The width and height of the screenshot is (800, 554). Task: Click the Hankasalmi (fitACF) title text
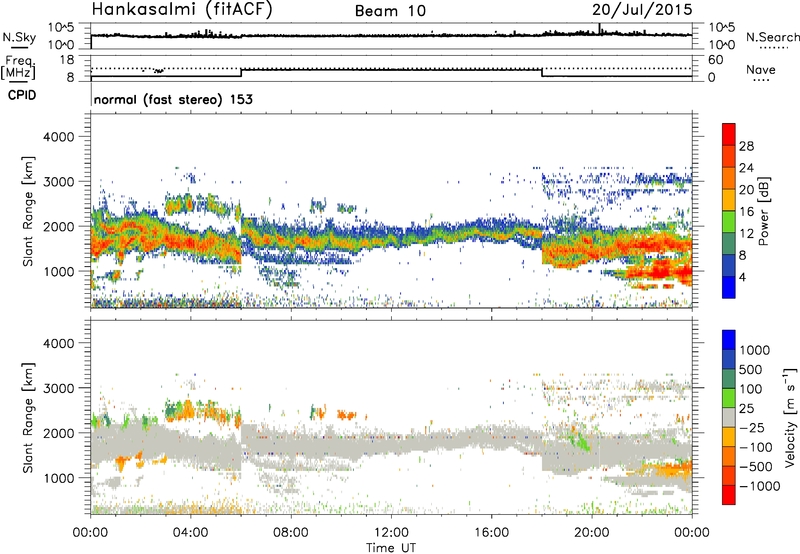(182, 9)
